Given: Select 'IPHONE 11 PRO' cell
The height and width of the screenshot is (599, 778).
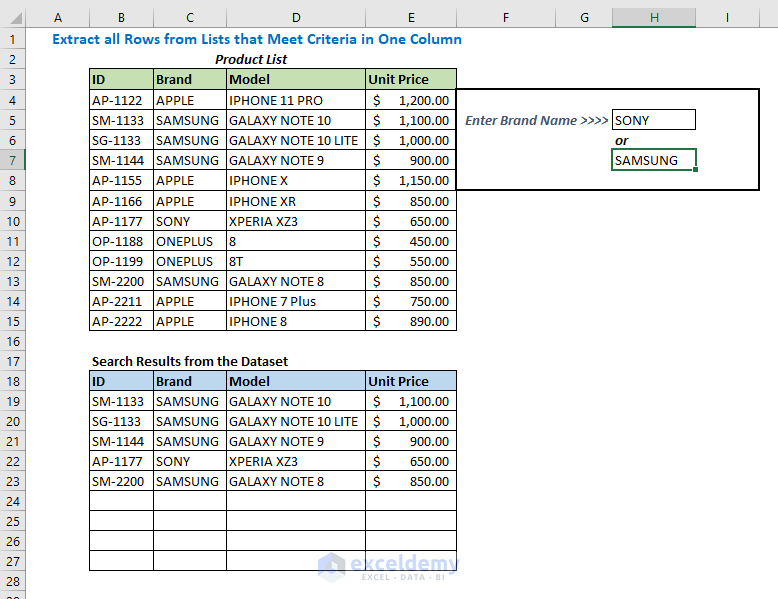Looking at the screenshot, I should pos(296,100).
